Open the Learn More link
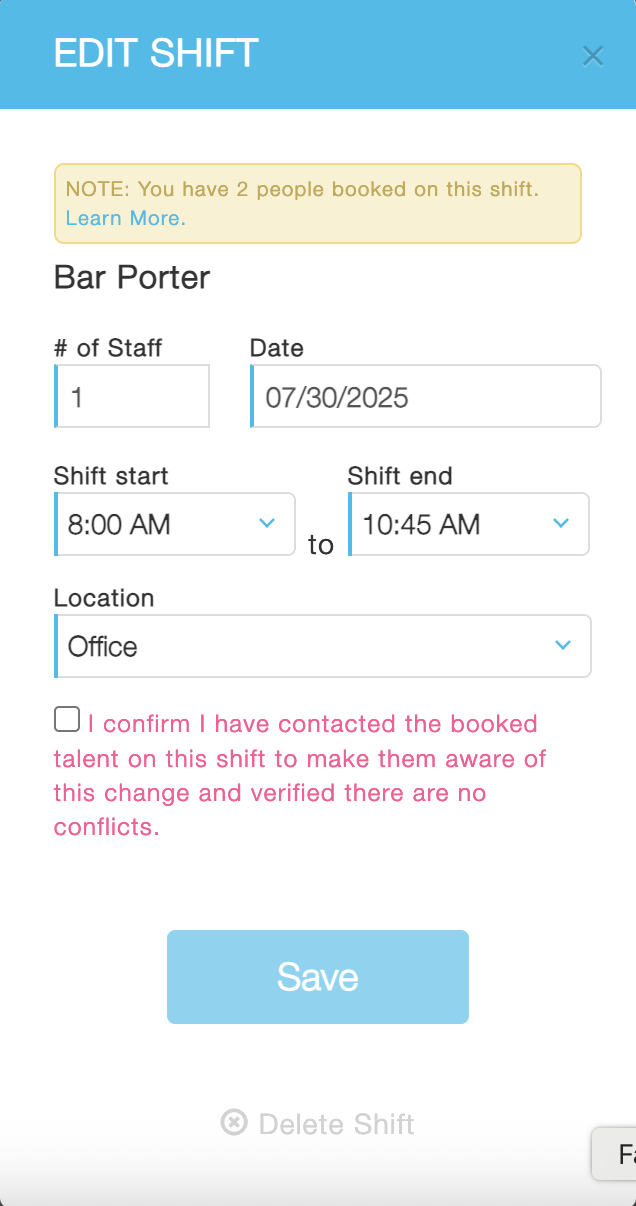The image size is (636, 1206). (x=126, y=218)
